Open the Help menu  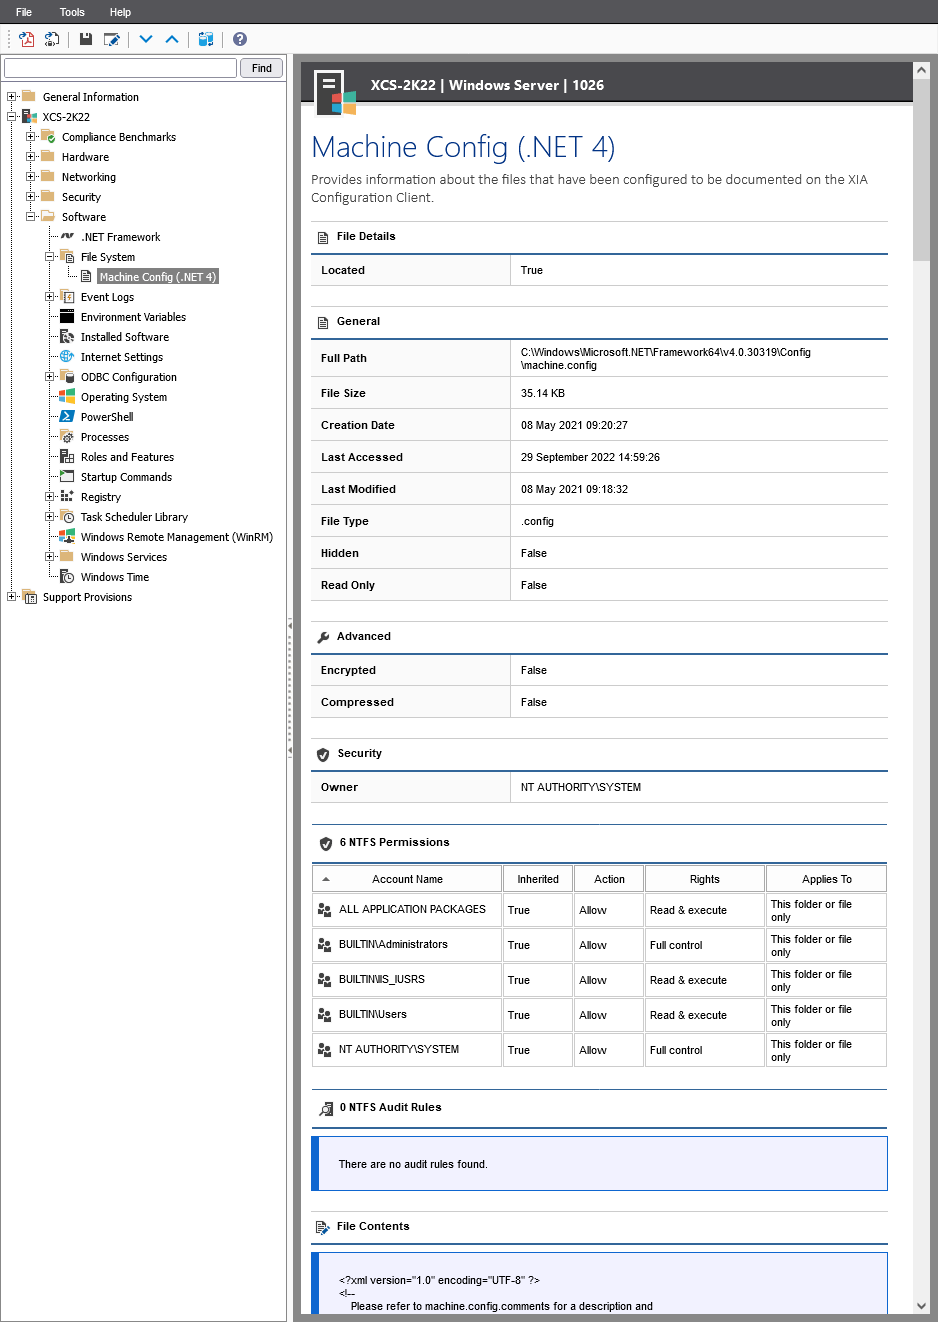point(120,12)
